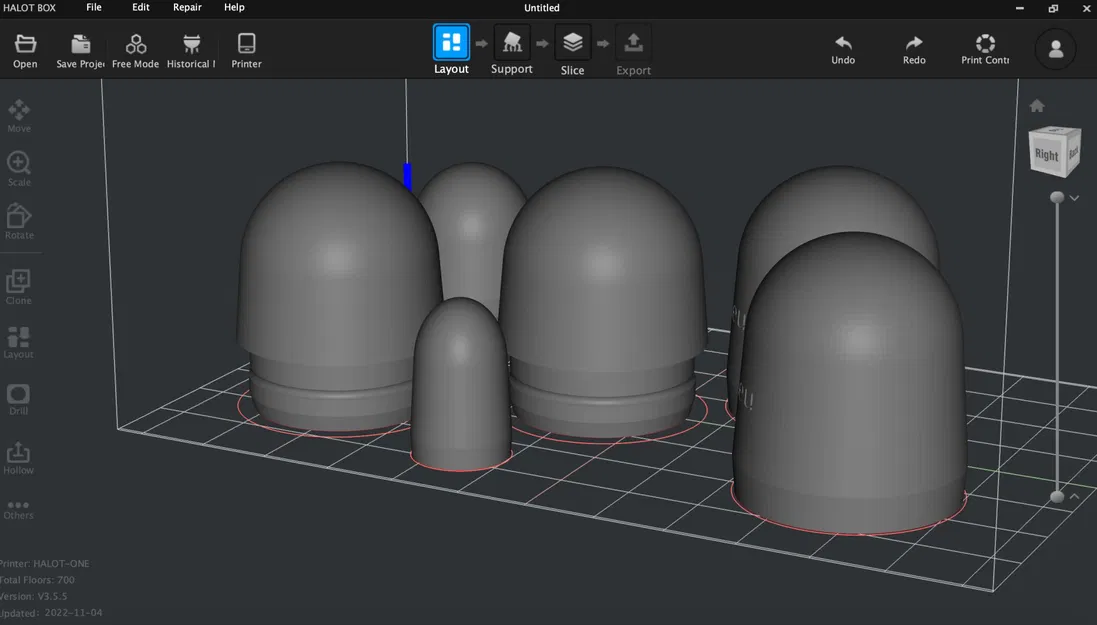
Task: Collapse the clipping slider with the top chevron
Action: (x=1075, y=198)
